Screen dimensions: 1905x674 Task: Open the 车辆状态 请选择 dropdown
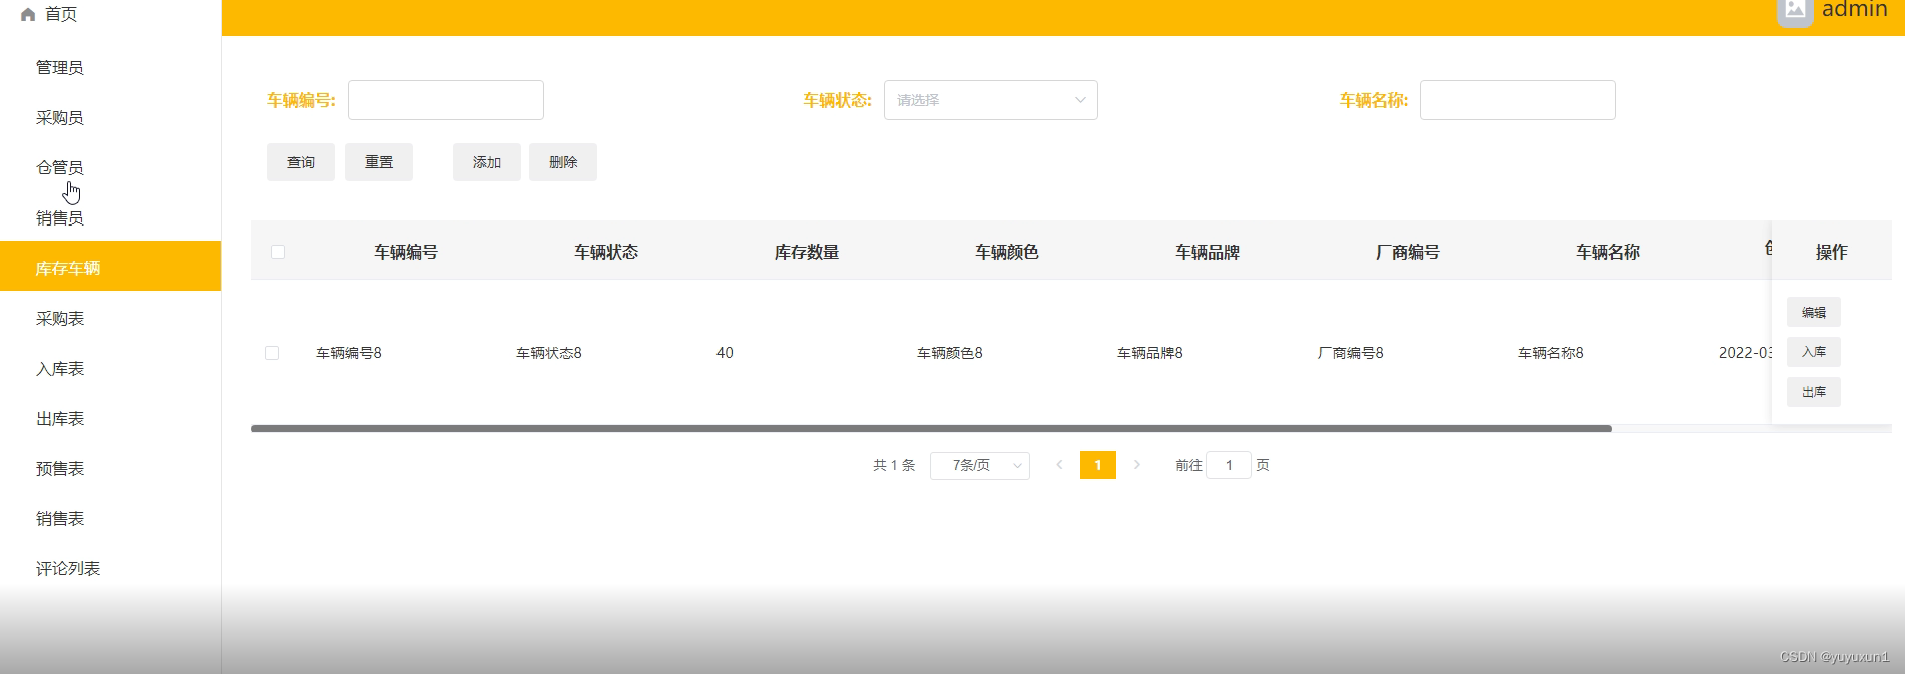(x=990, y=100)
